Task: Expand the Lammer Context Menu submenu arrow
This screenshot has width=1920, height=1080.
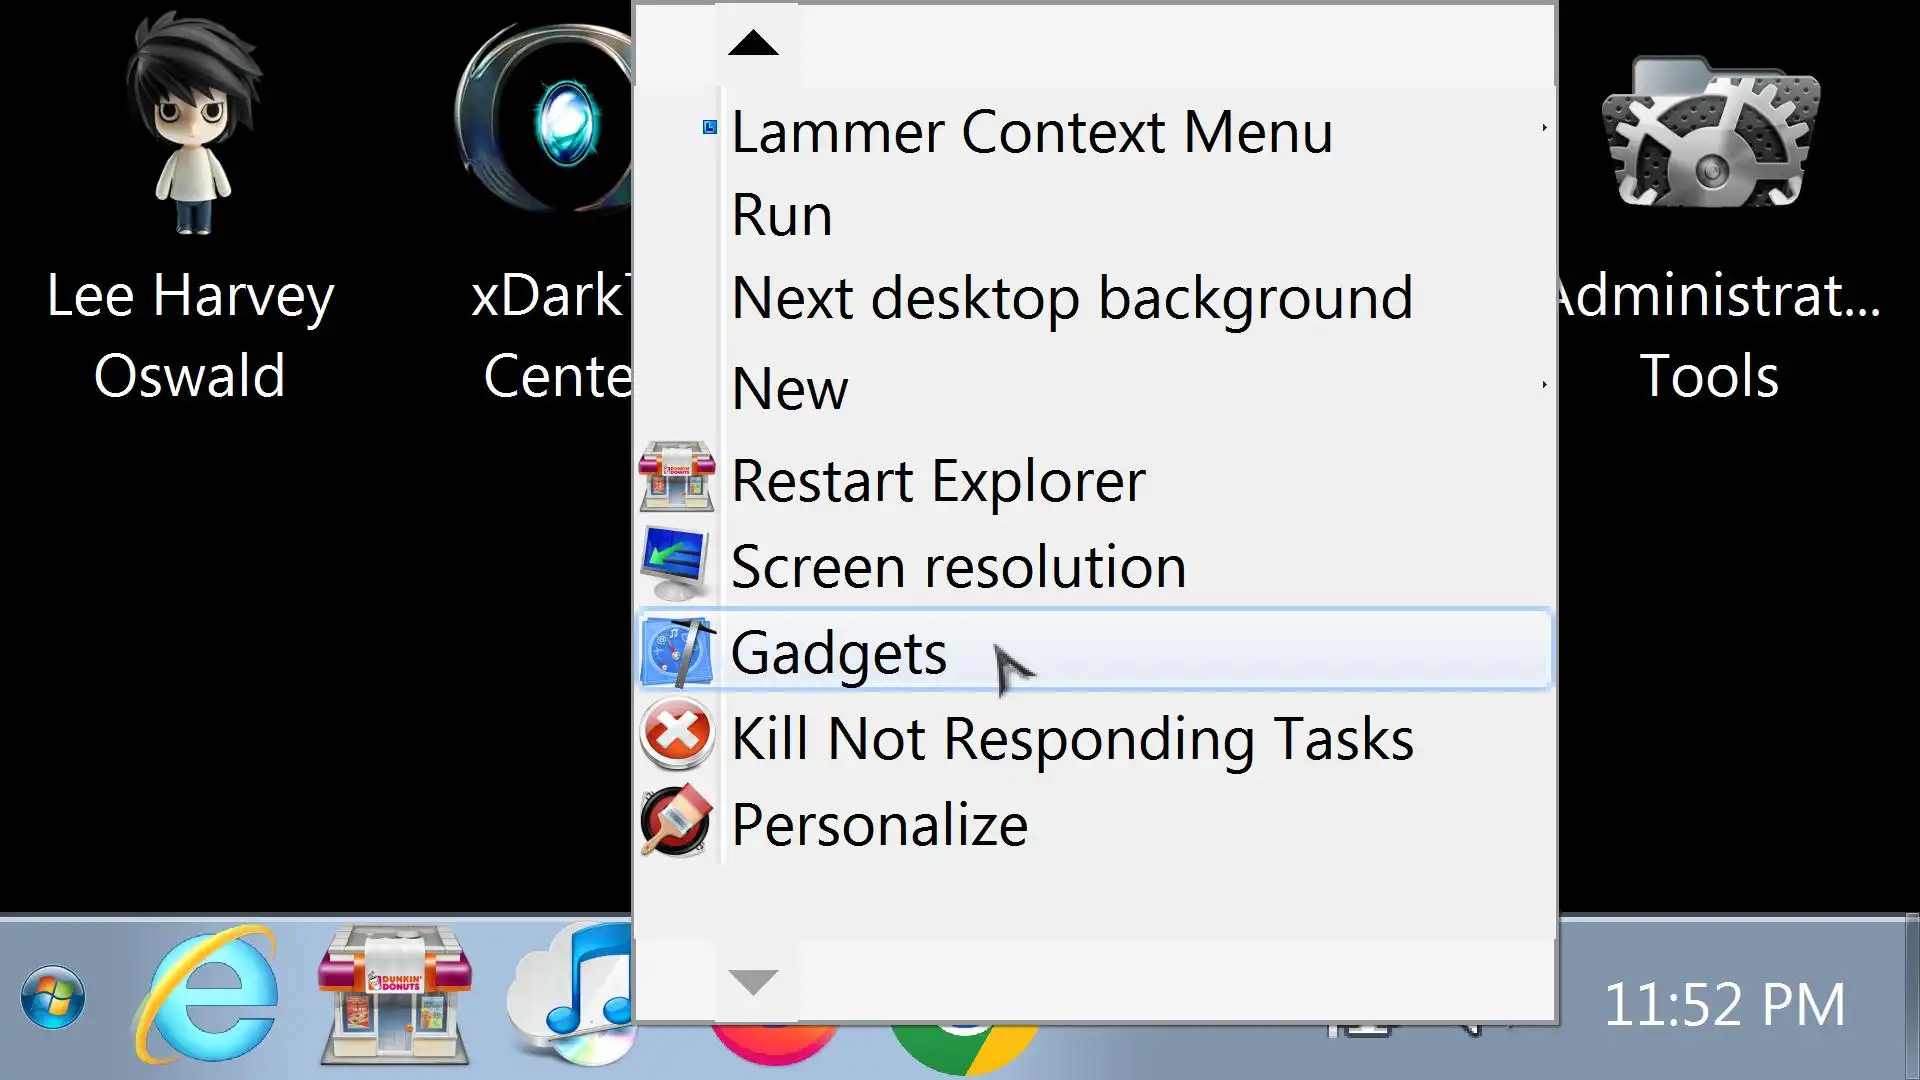Action: click(1544, 128)
